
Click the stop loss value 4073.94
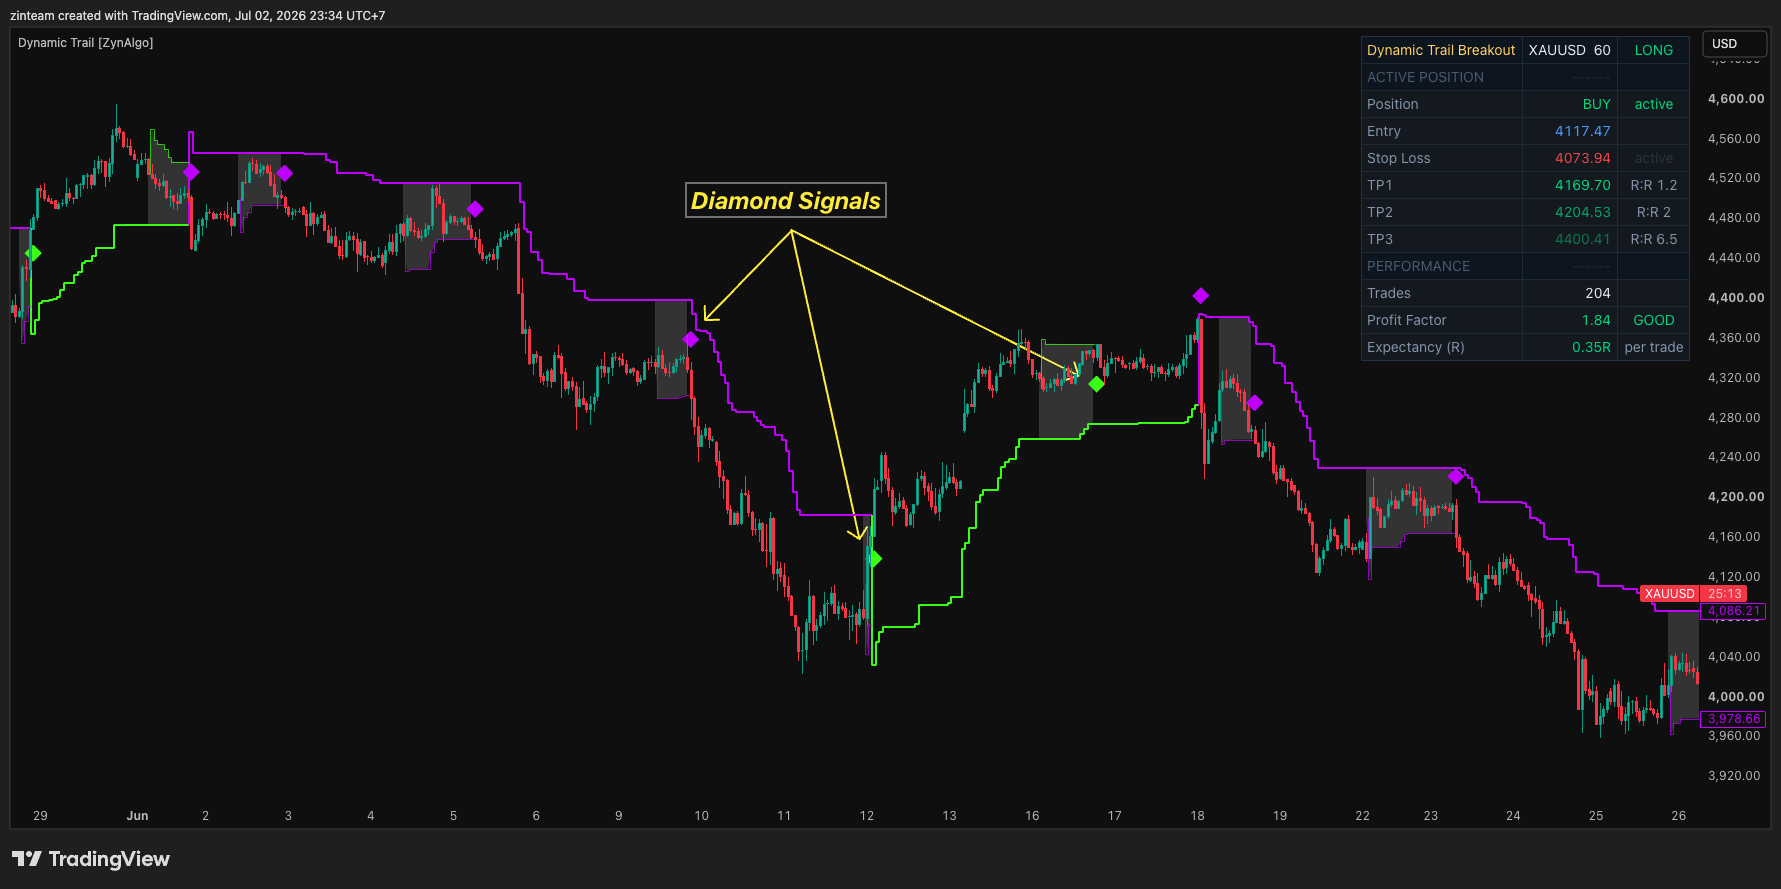pos(1582,158)
